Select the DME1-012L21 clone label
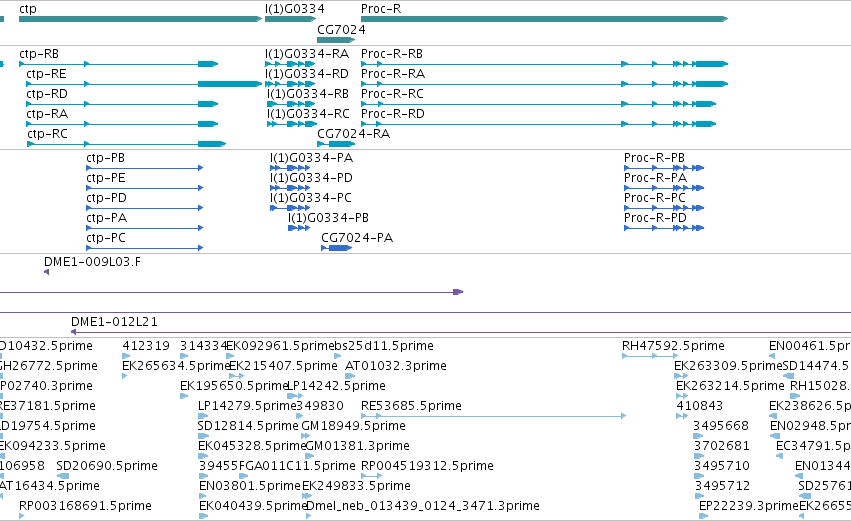Image resolution: width=851 pixels, height=521 pixels. click(115, 322)
